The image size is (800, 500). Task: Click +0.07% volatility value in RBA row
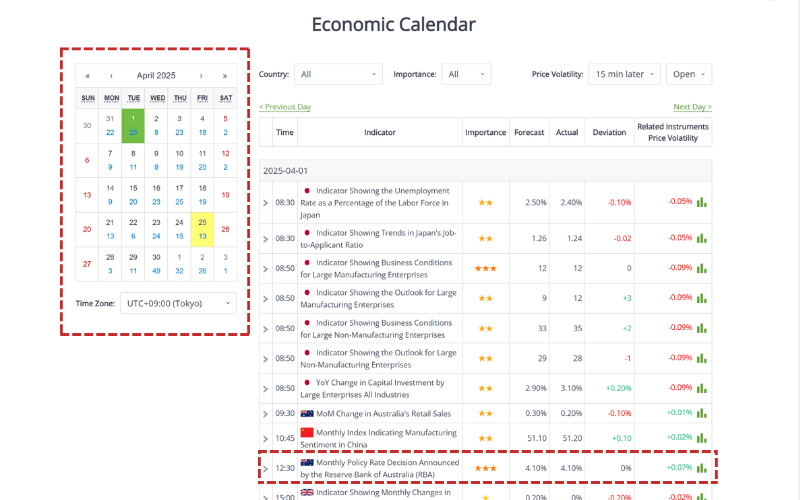(x=680, y=467)
